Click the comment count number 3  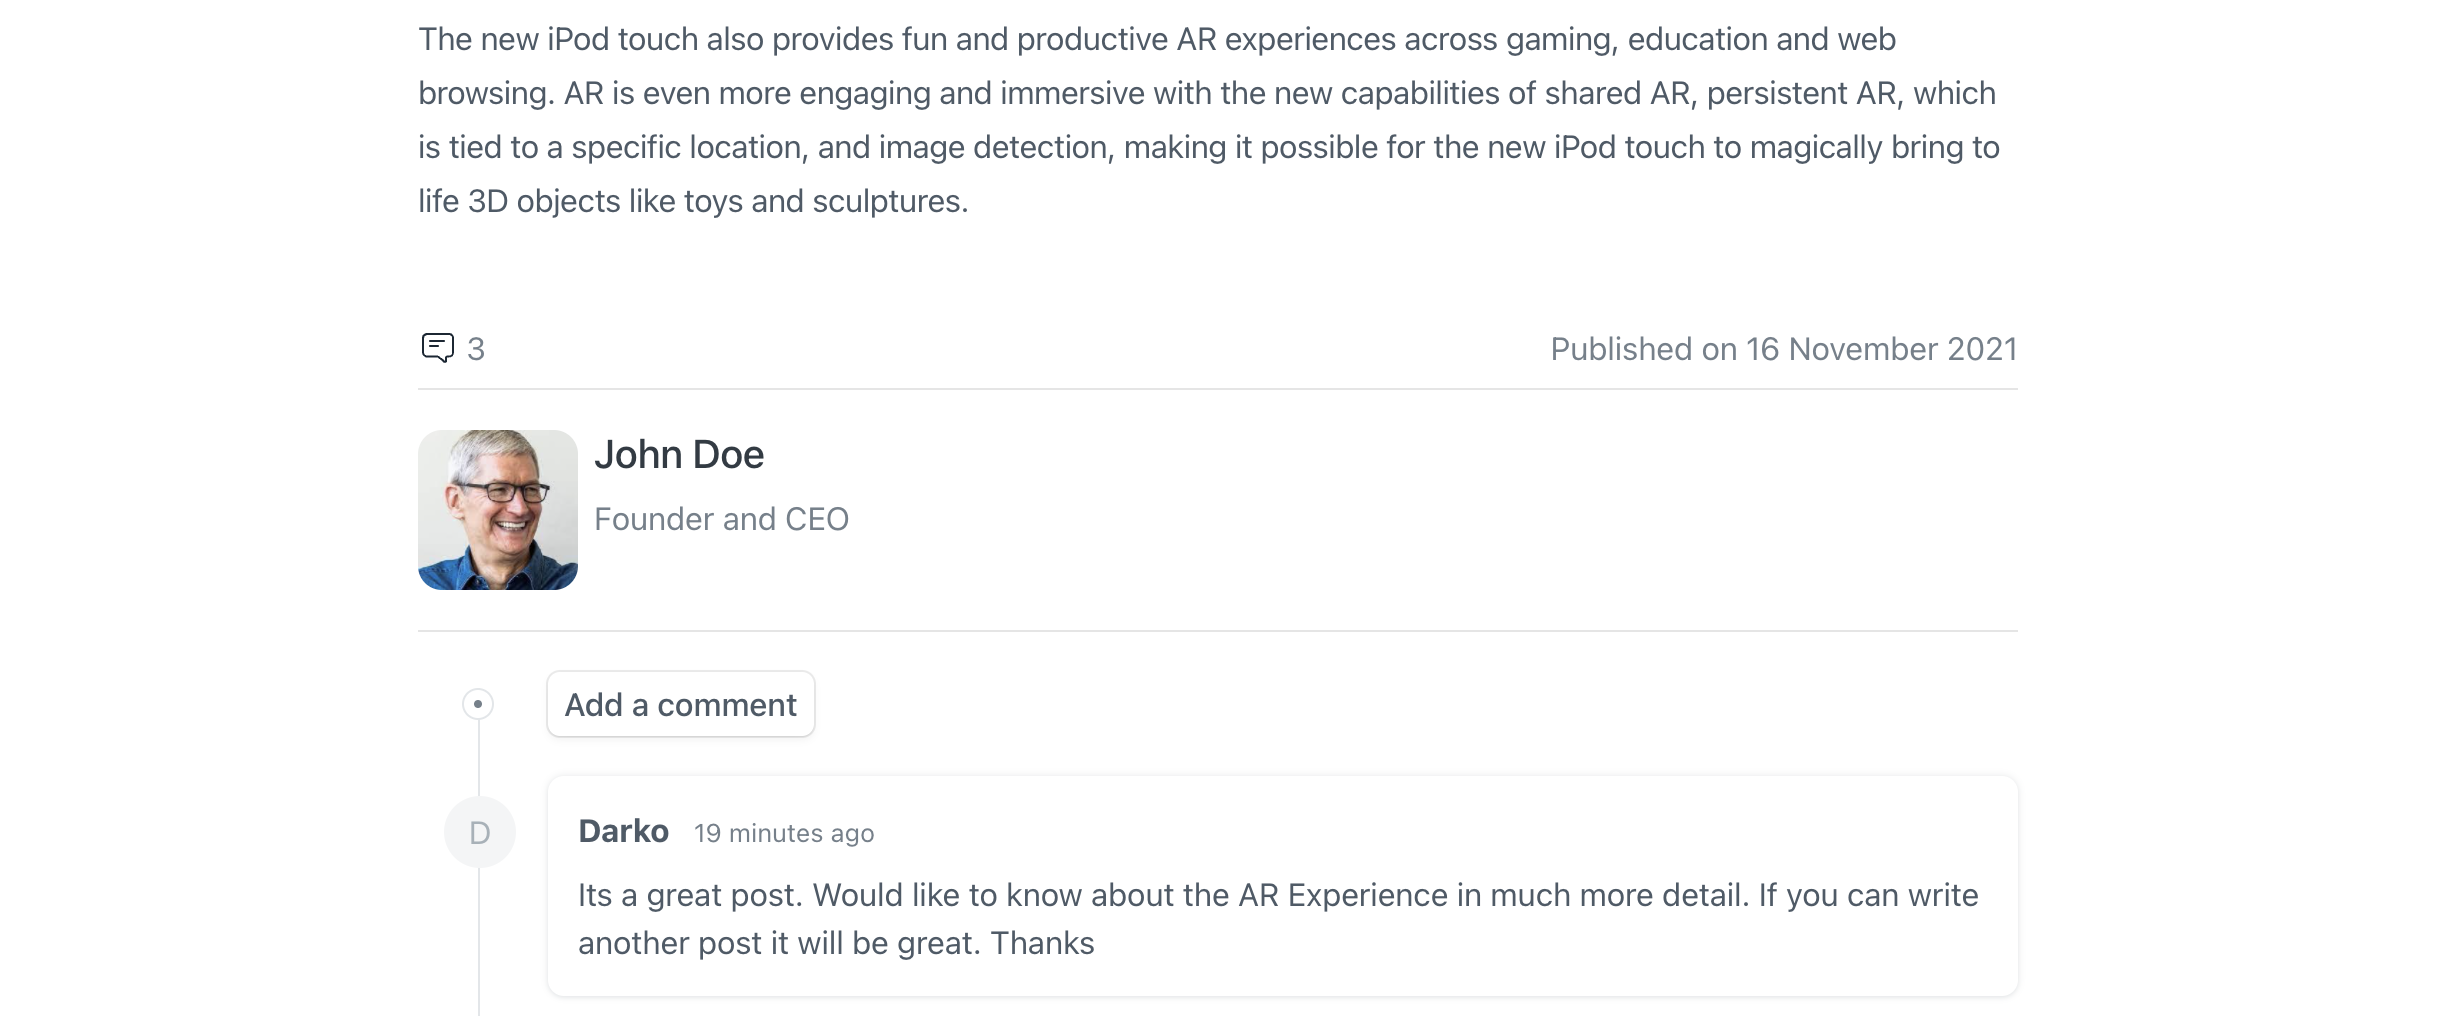(x=476, y=349)
